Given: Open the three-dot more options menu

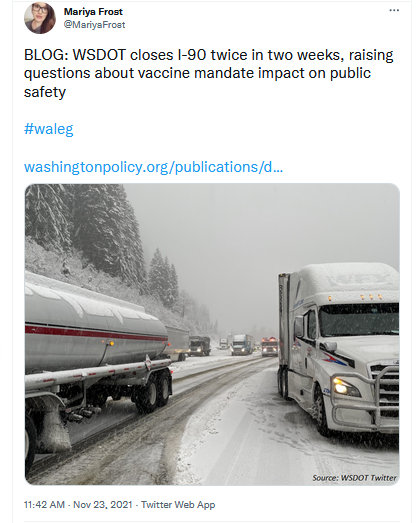Looking at the screenshot, I should [394, 10].
